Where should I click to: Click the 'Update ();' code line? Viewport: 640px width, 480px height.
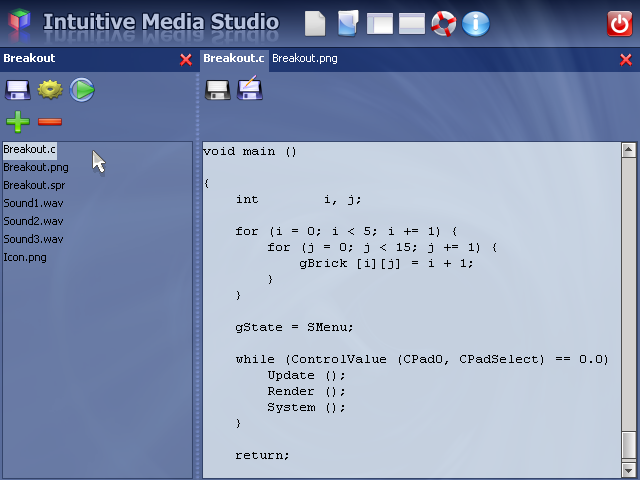(x=306, y=376)
